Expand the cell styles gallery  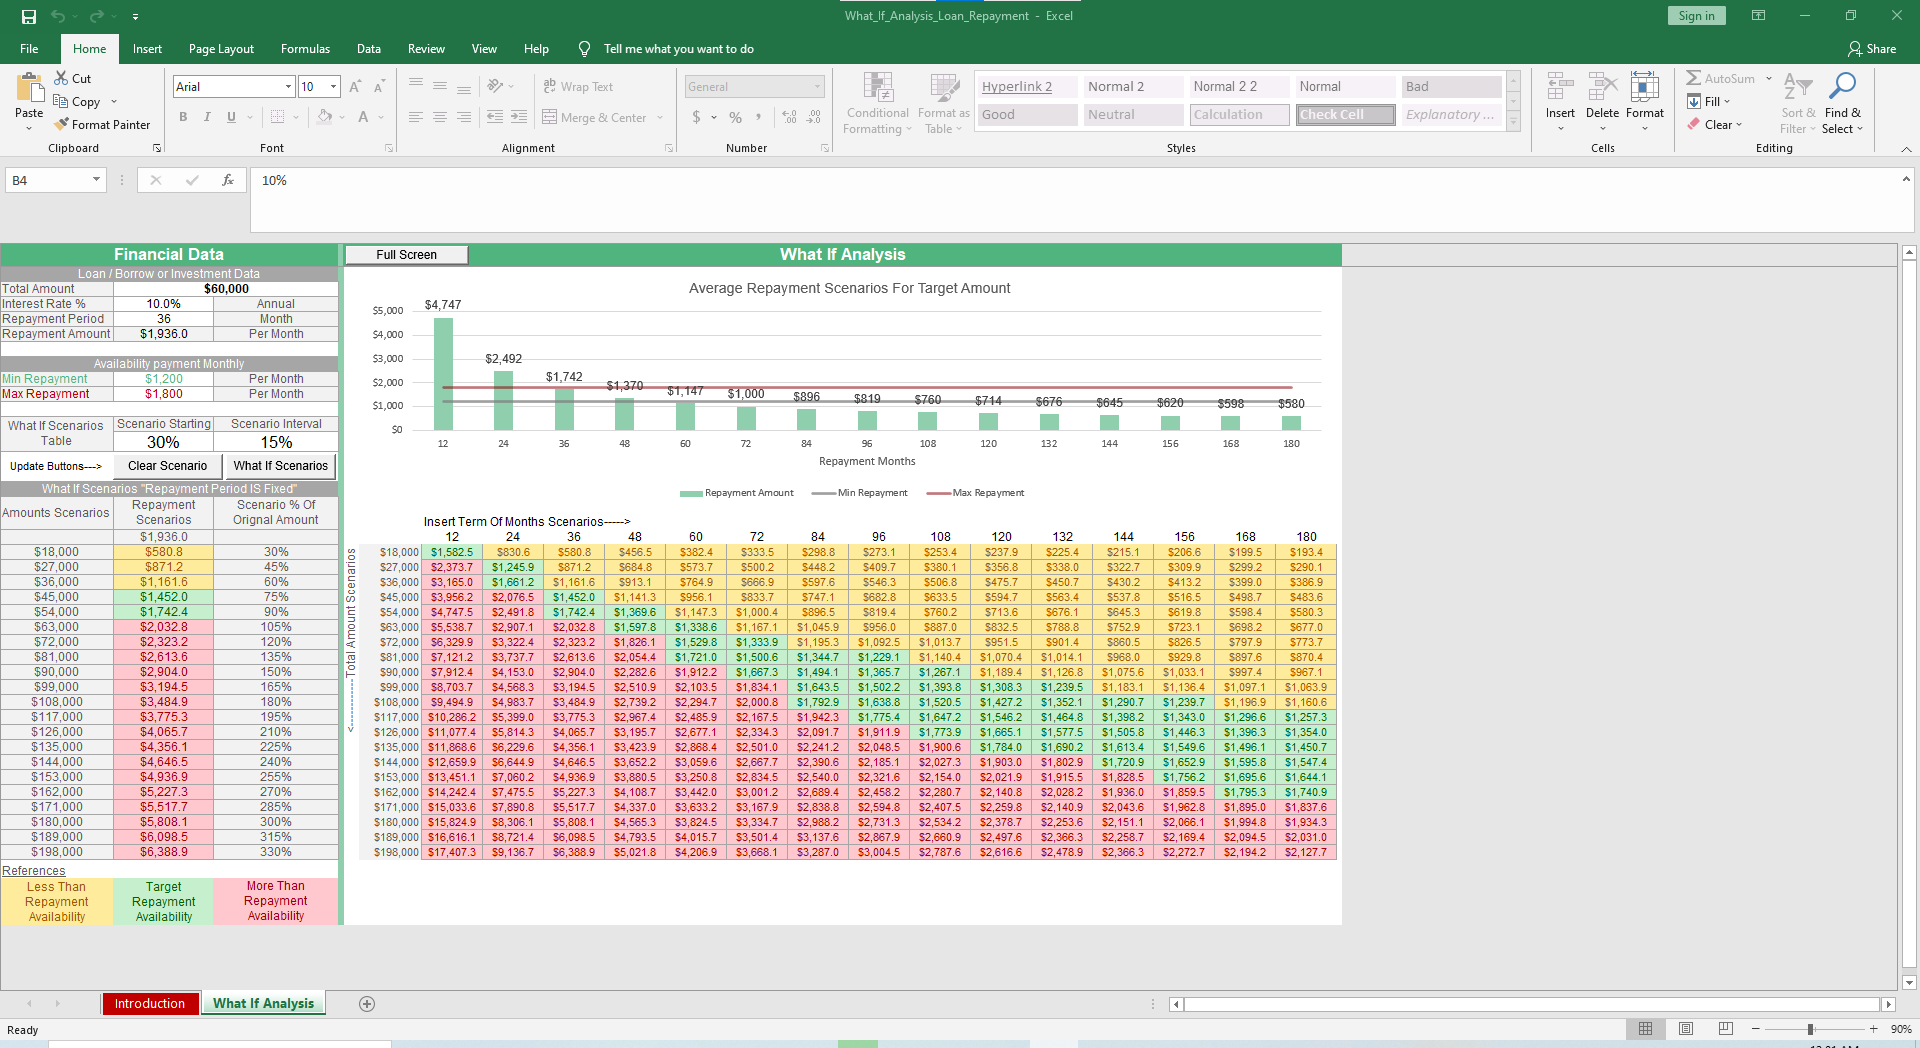[1514, 123]
